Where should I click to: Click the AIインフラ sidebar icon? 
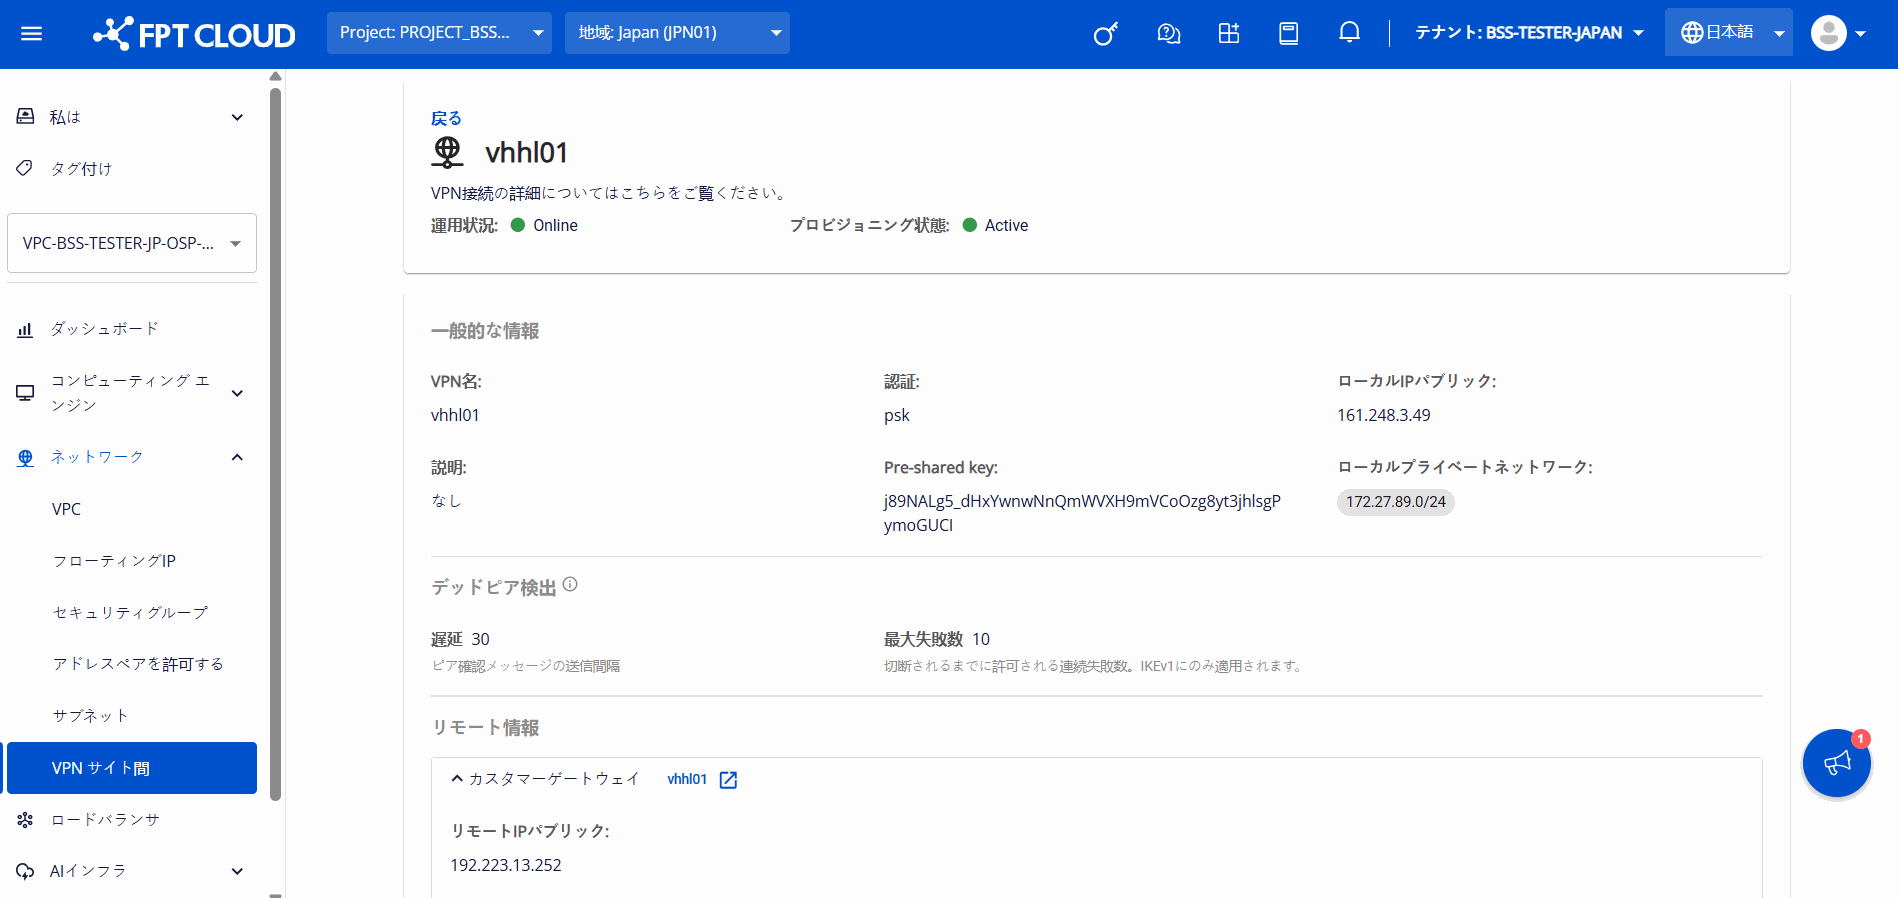[25, 871]
